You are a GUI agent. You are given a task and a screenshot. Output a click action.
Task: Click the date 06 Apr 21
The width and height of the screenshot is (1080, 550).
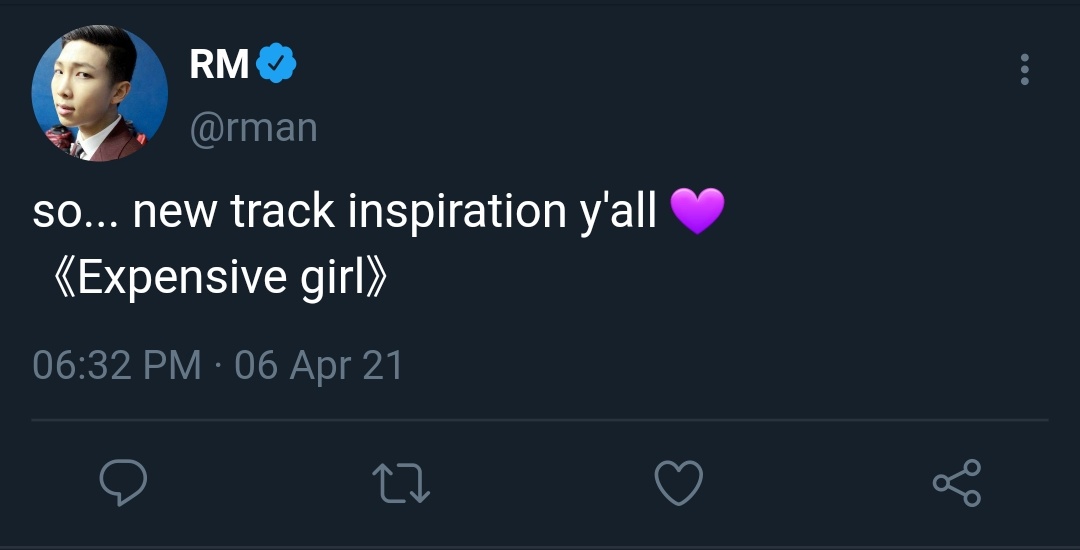pyautogui.click(x=319, y=365)
